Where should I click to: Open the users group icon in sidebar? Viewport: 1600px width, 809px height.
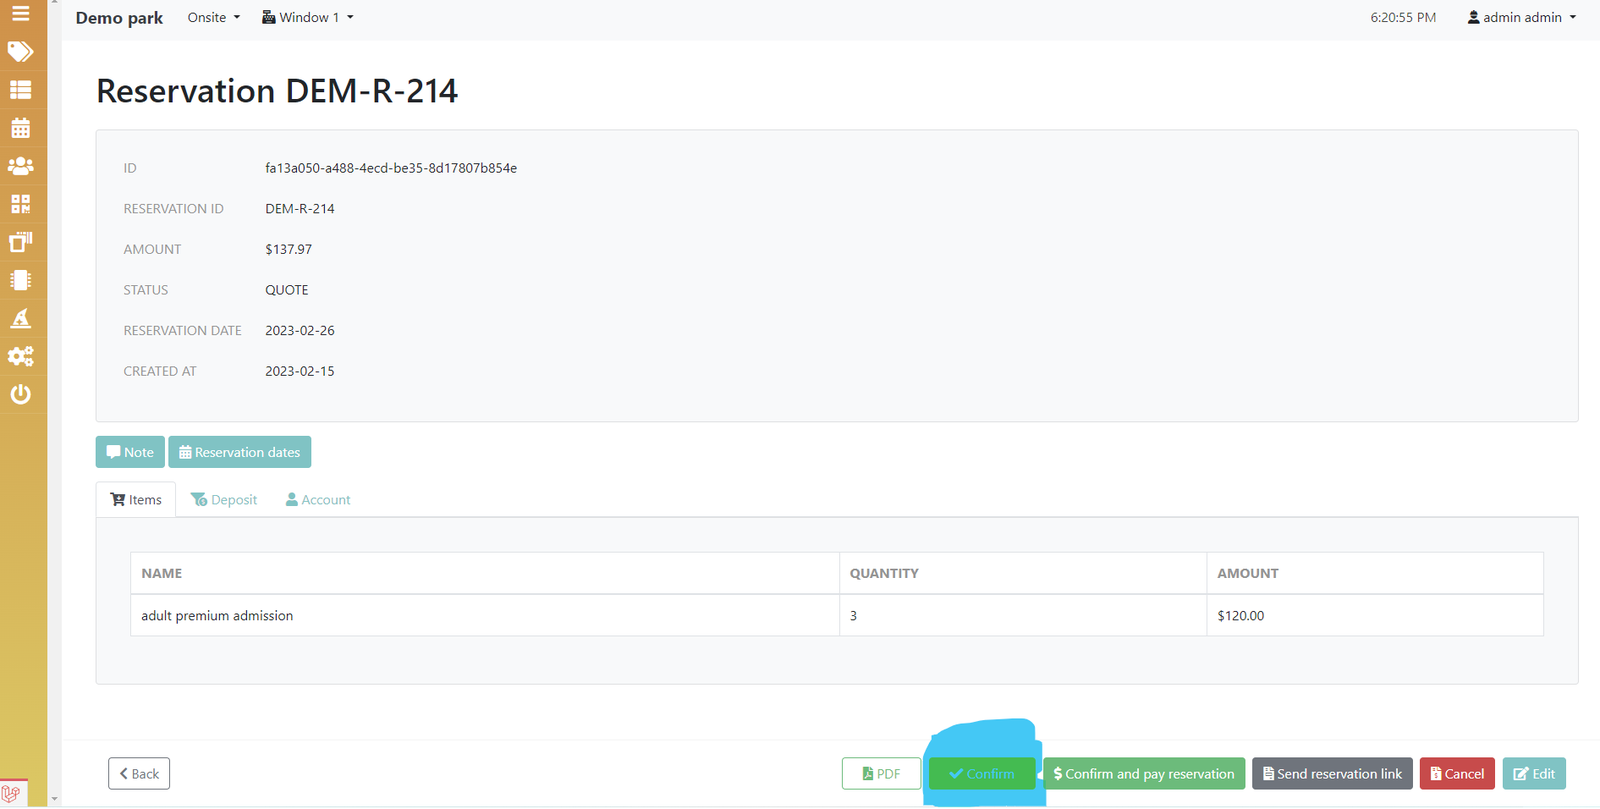pyautogui.click(x=20, y=166)
